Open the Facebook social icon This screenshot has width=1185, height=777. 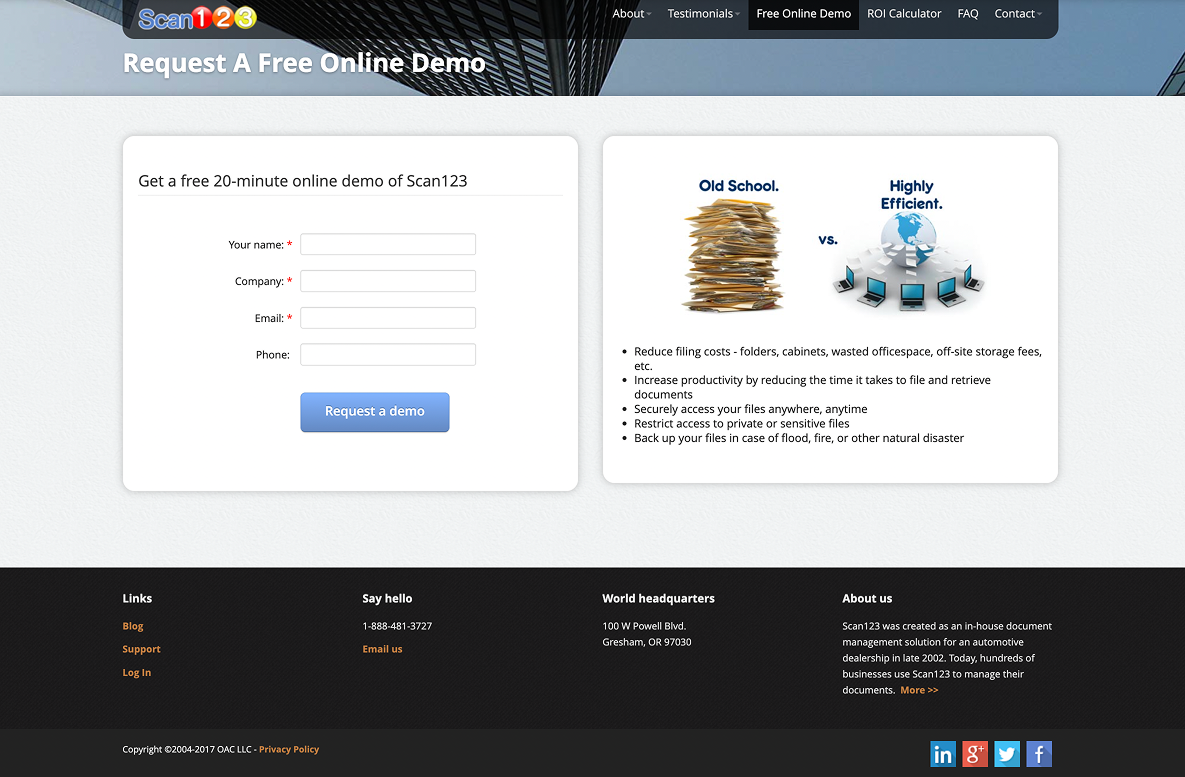coord(1039,754)
